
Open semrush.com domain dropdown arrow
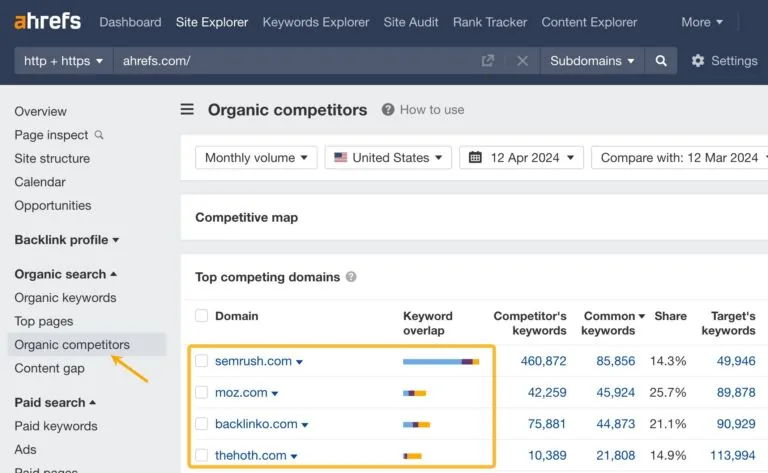point(299,362)
